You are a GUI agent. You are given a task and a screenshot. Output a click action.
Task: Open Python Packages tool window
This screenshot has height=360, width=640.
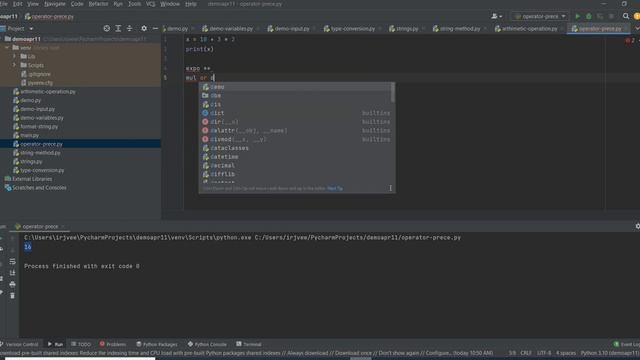157,344
